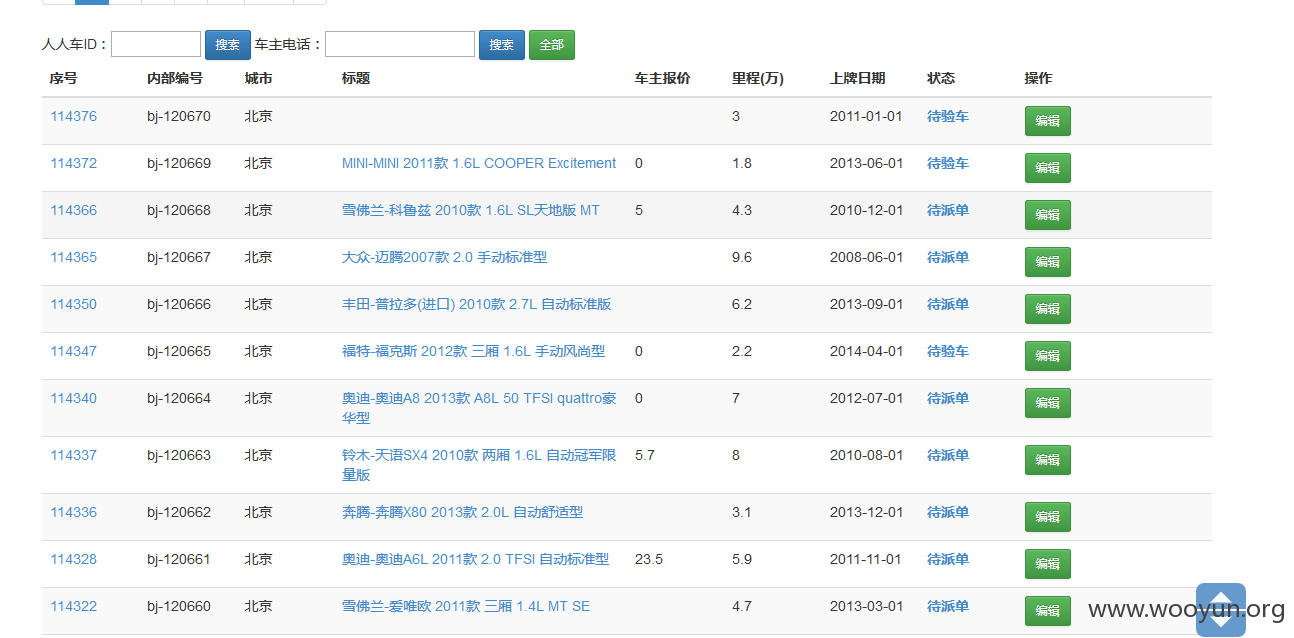Viewport: 1294px width, 638px height.
Task: Click 待派单 status in row 114322
Action: [948, 606]
